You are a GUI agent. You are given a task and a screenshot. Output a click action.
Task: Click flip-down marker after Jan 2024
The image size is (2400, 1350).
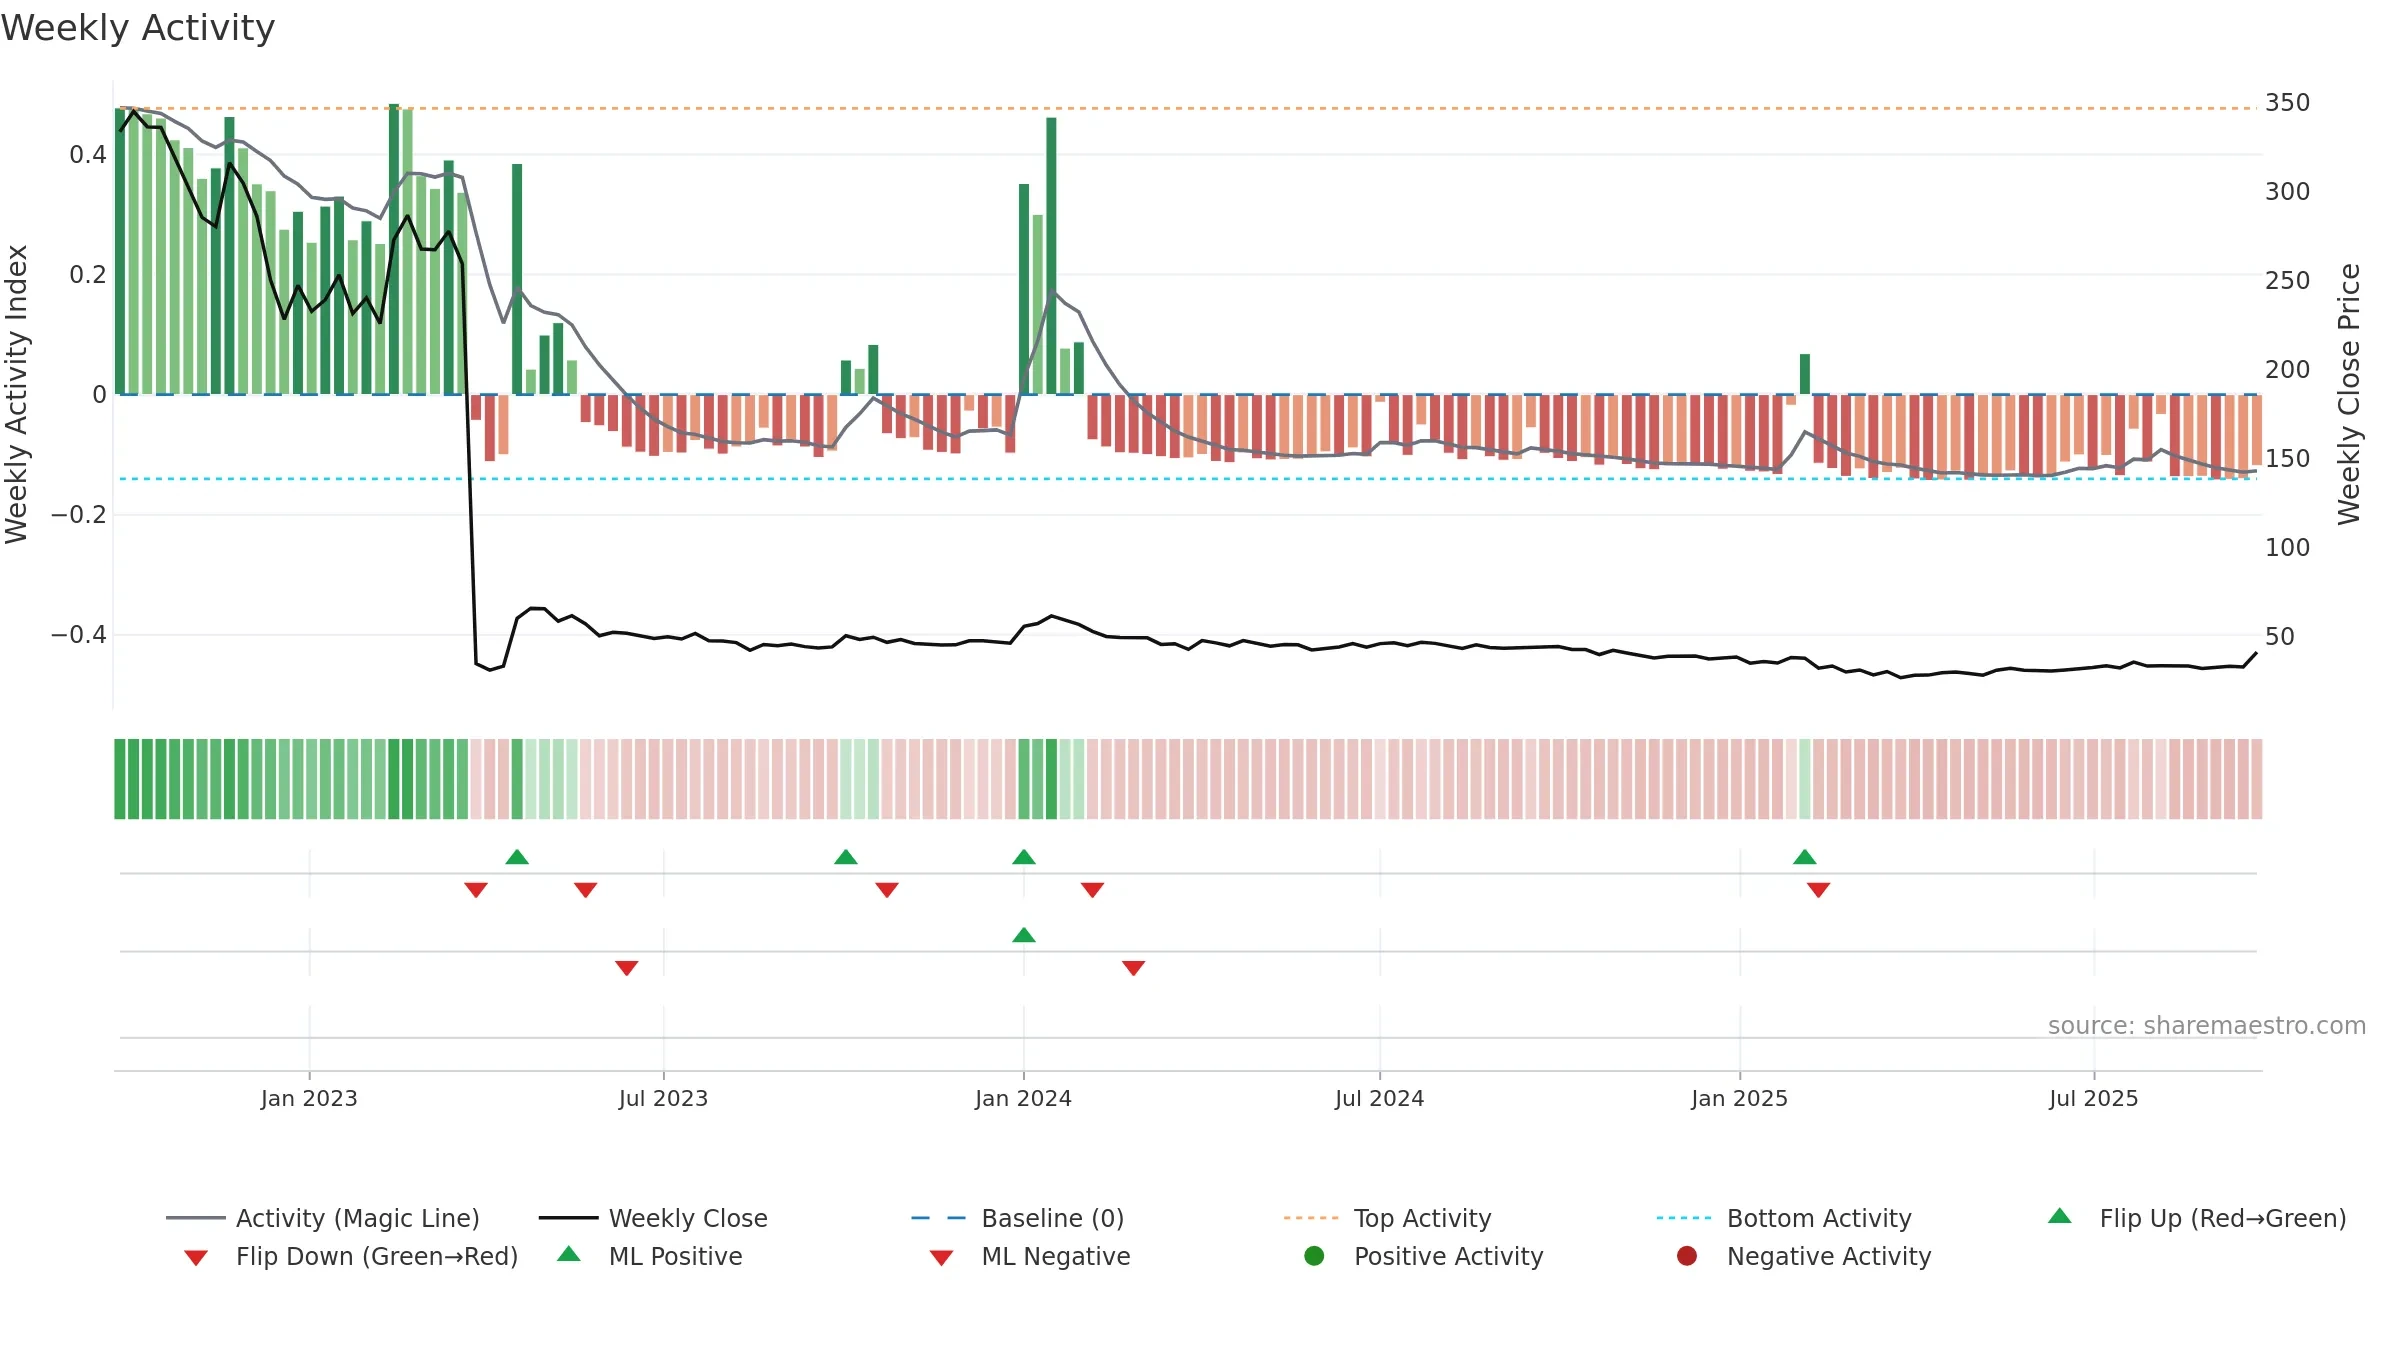[1093, 890]
